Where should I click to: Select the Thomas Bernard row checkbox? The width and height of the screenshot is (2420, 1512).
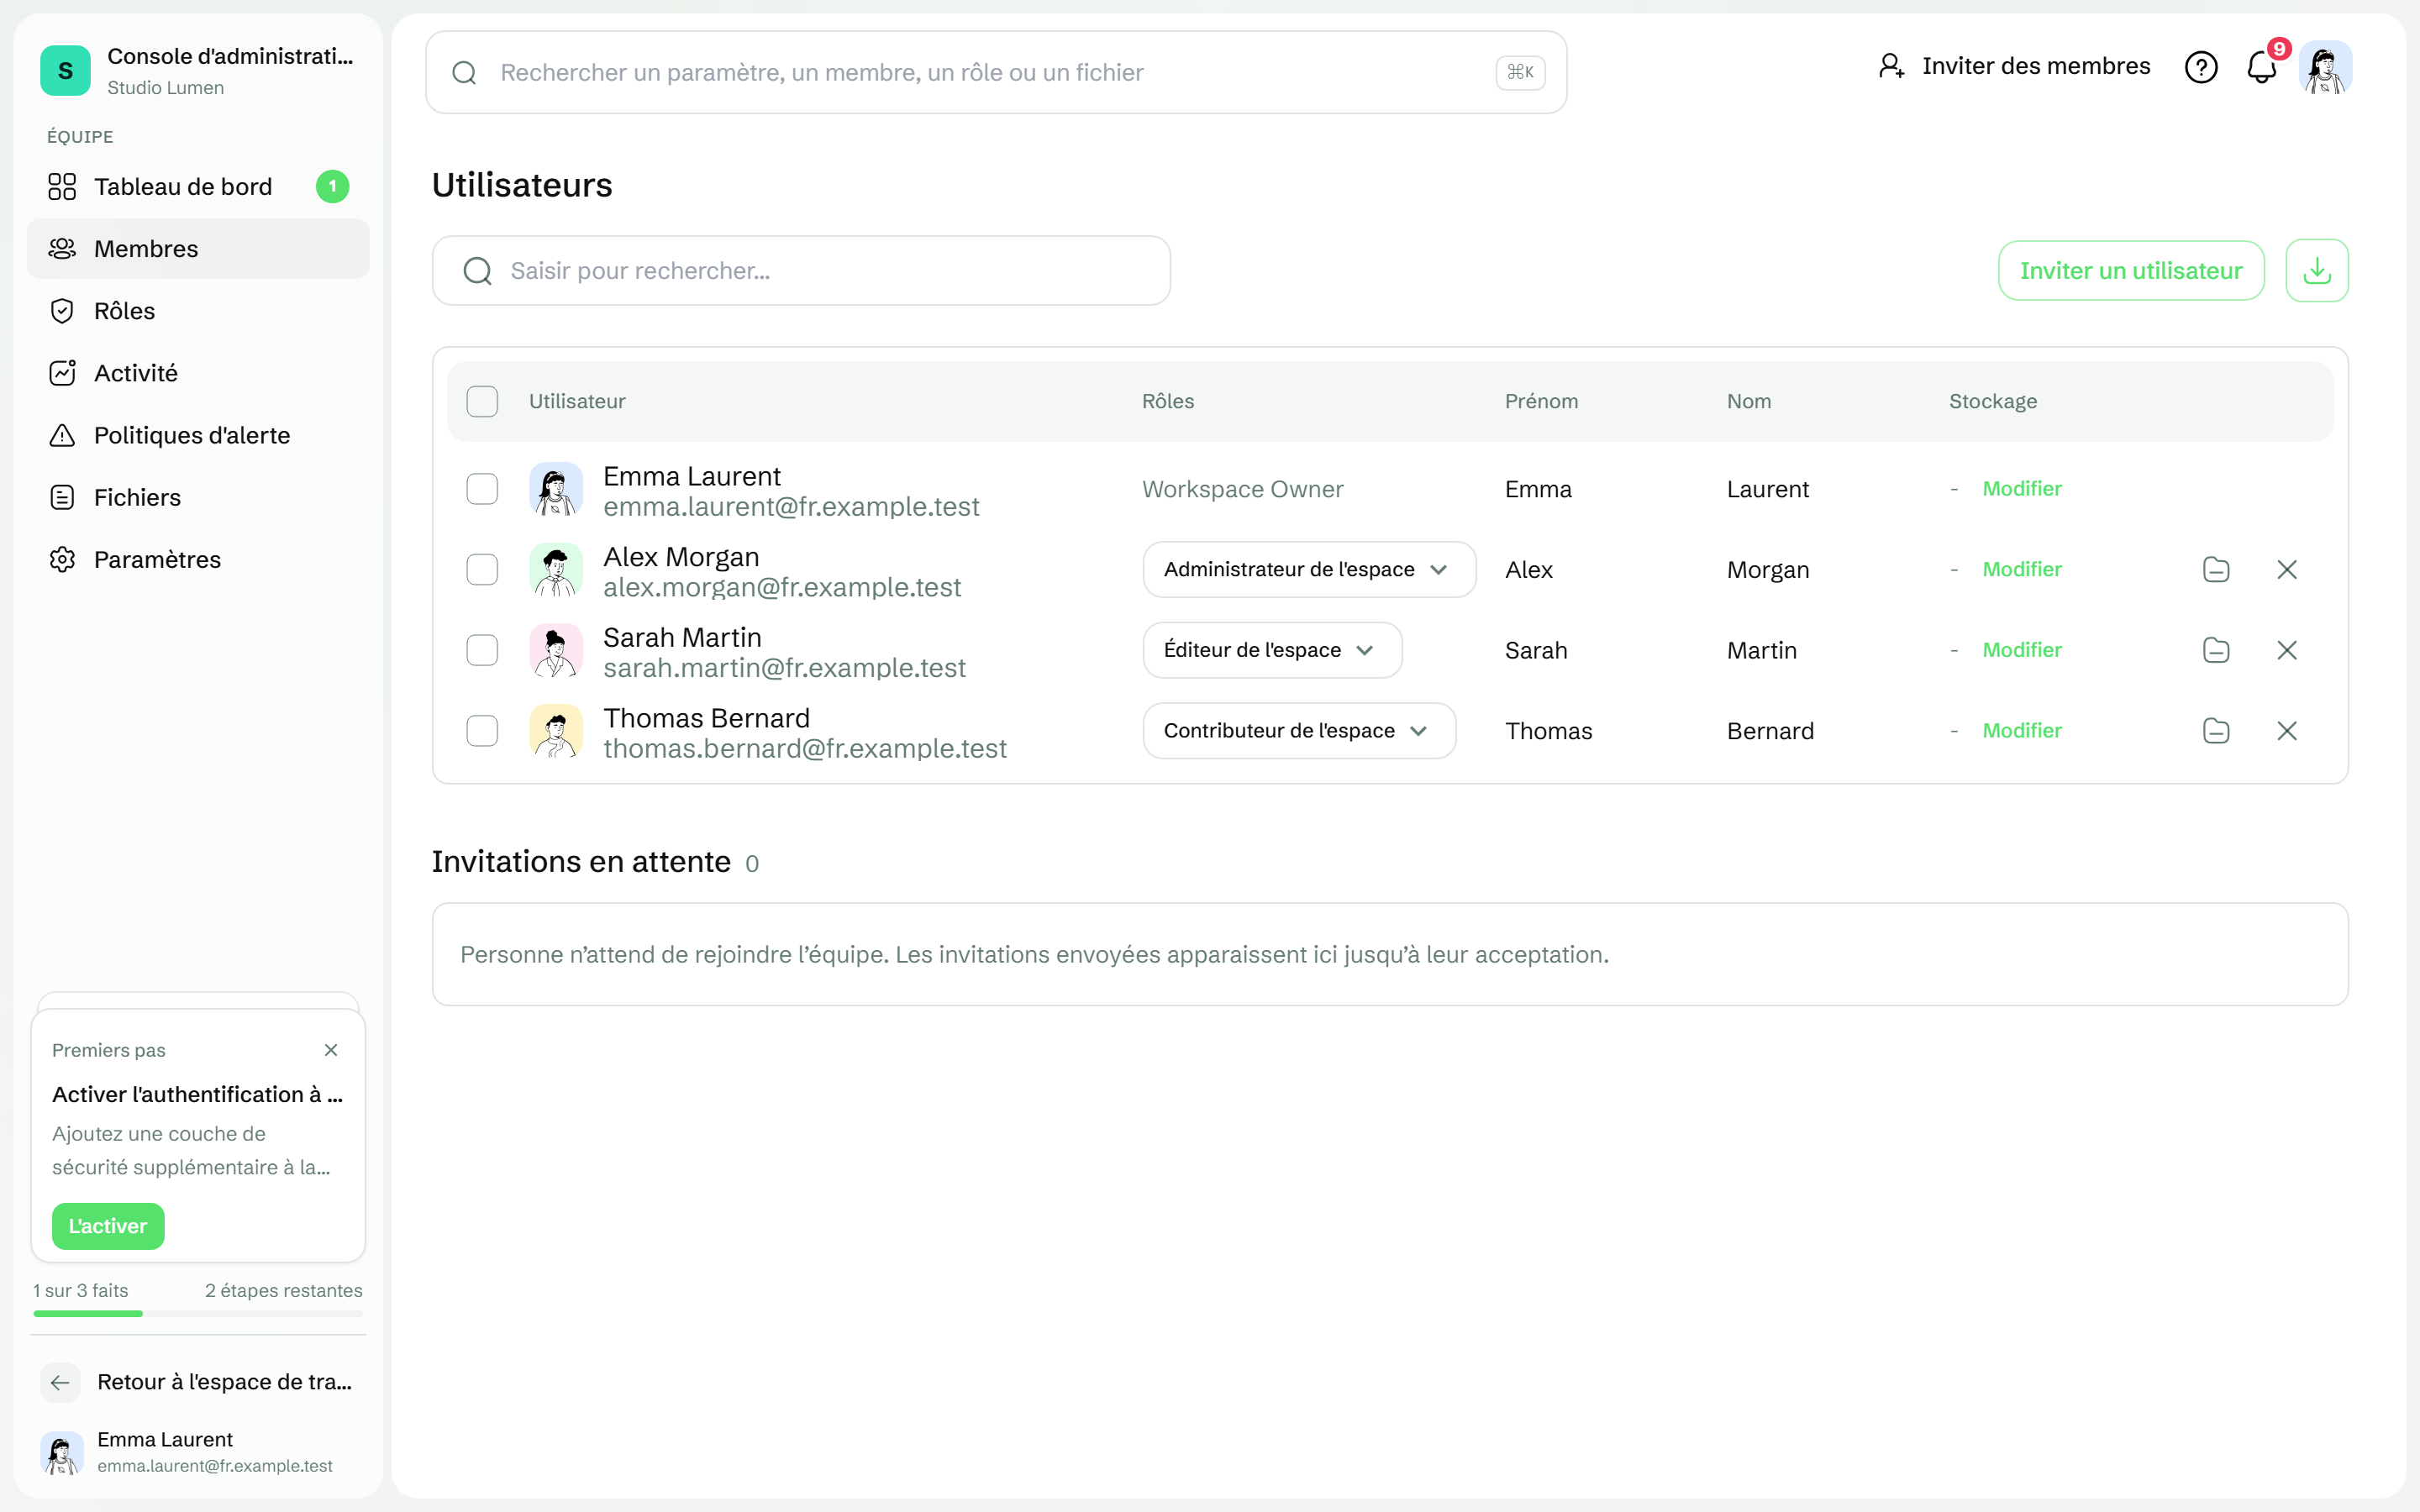point(482,731)
